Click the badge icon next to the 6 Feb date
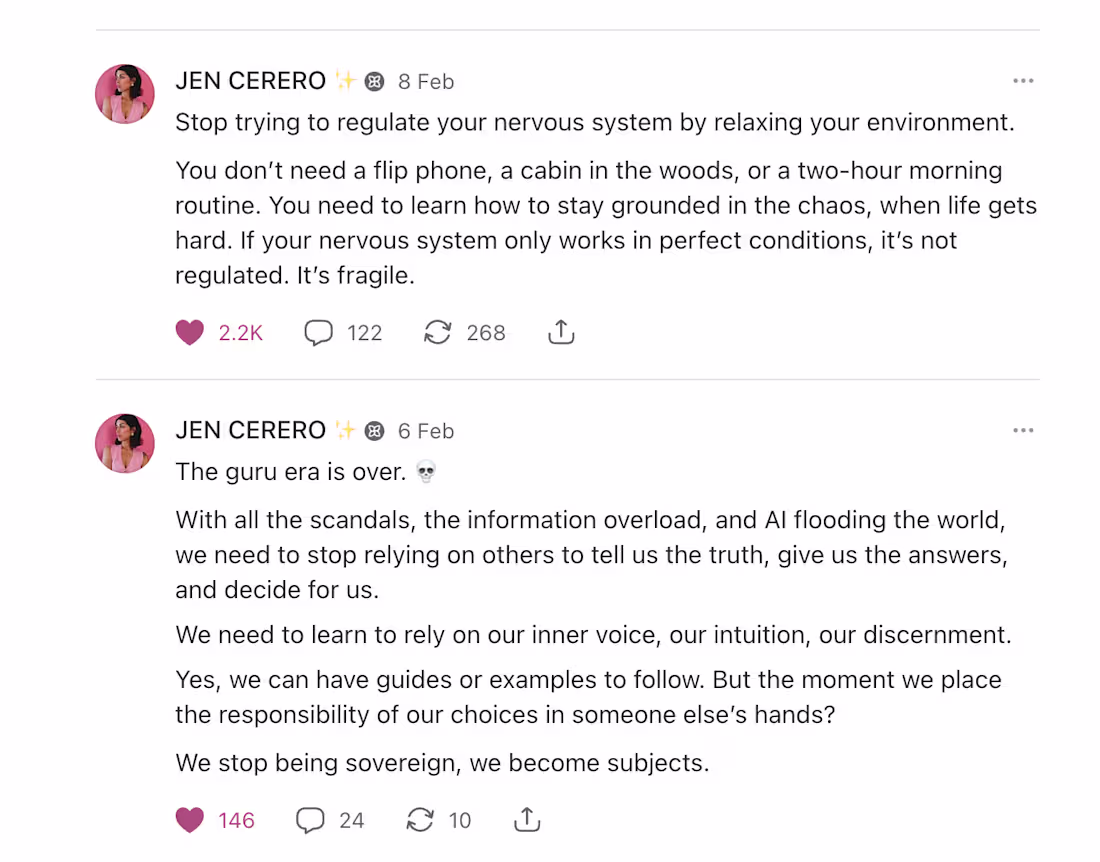 click(x=375, y=431)
